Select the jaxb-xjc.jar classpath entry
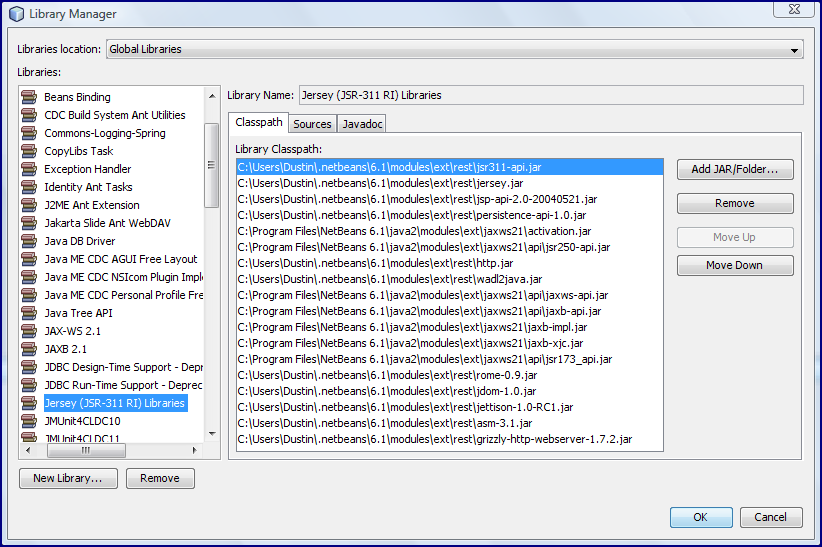This screenshot has width=822, height=547. pos(450,343)
